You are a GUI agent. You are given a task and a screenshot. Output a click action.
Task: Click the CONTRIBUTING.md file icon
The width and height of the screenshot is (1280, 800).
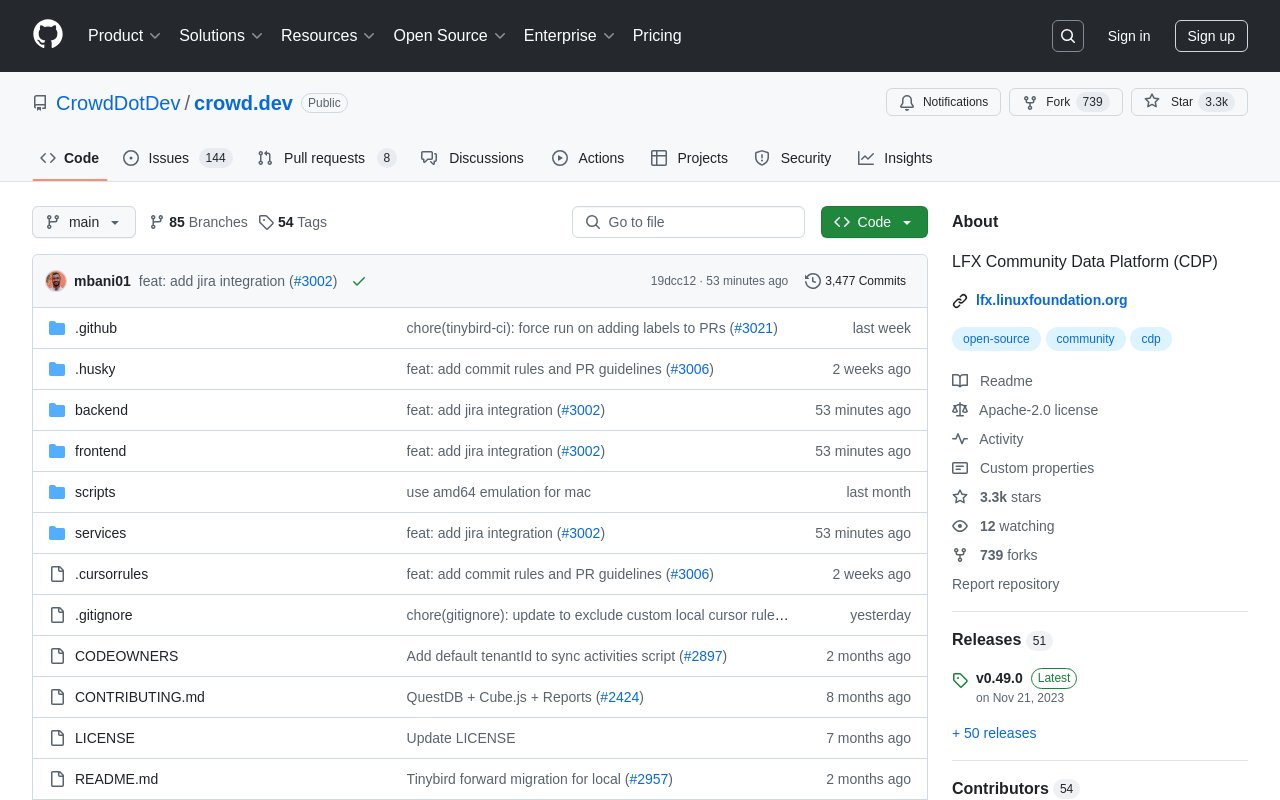[57, 697]
